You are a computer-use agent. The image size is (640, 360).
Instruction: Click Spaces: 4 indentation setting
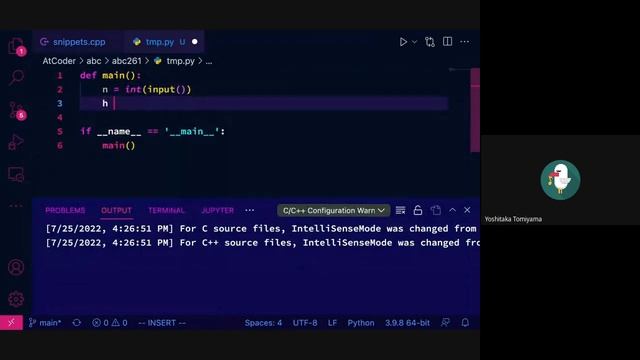263,322
